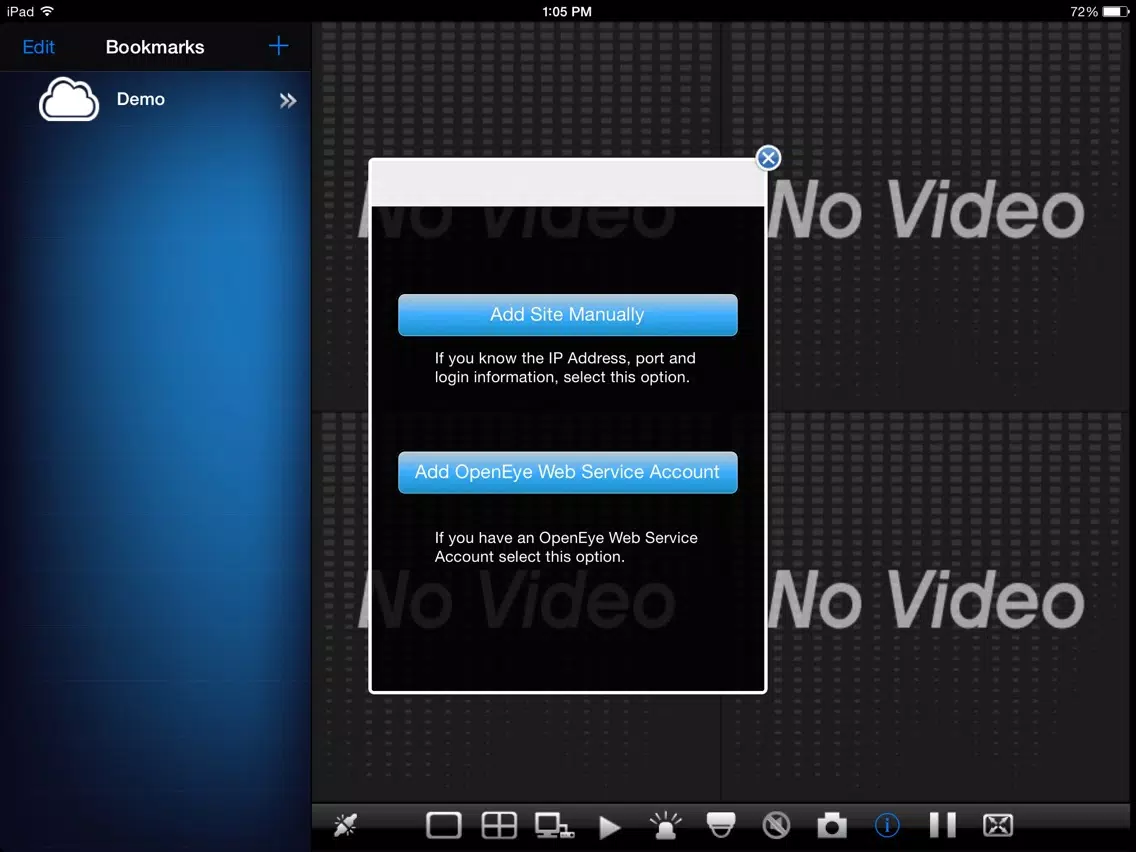
Task: Expand the Demo bookmark double chevron
Action: tap(288, 101)
